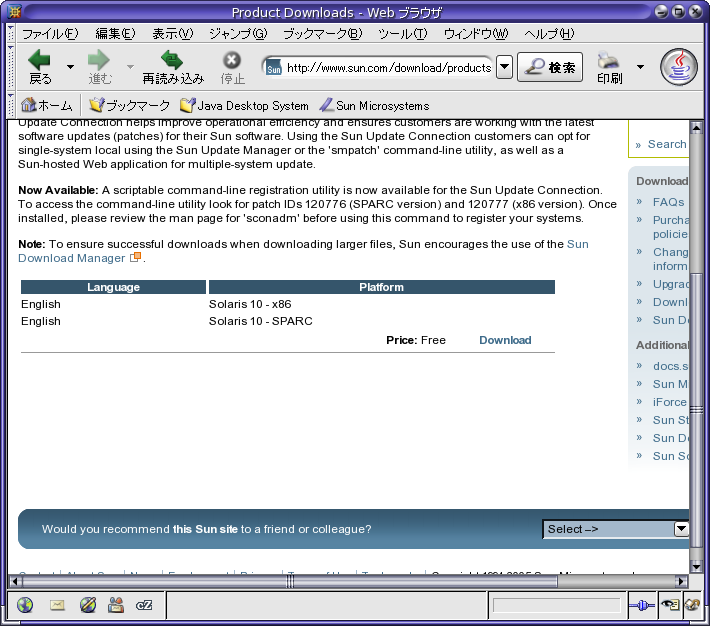The image size is (710, 626).
Task: Open the Select --> recommendation dropdown
Action: point(615,529)
